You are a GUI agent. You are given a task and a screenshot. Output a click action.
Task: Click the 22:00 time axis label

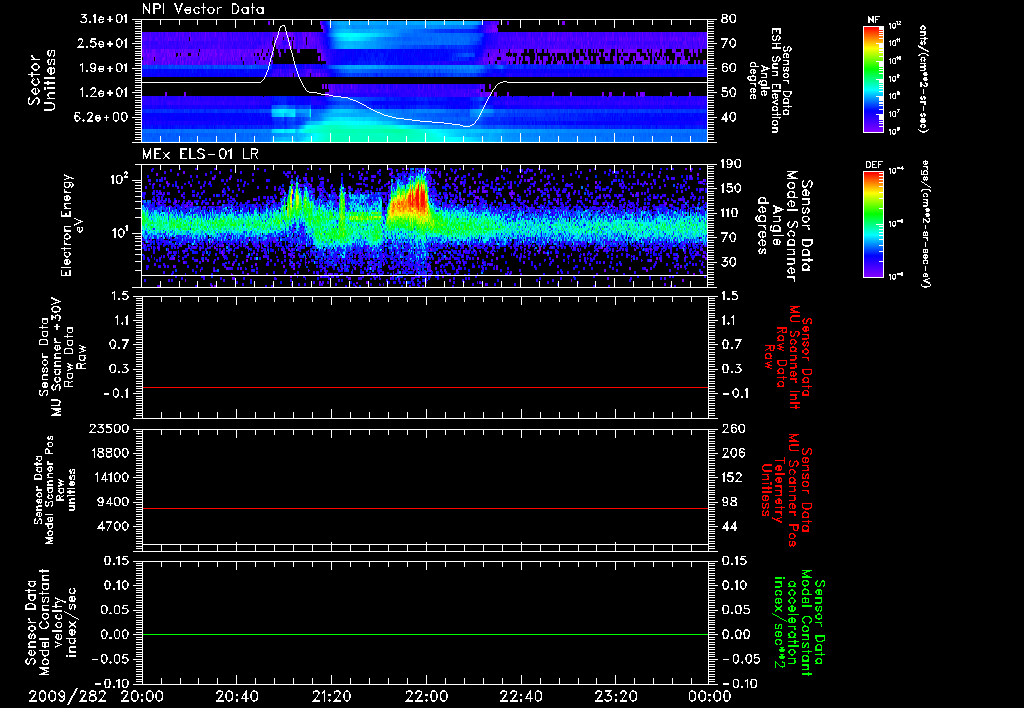(x=426, y=696)
